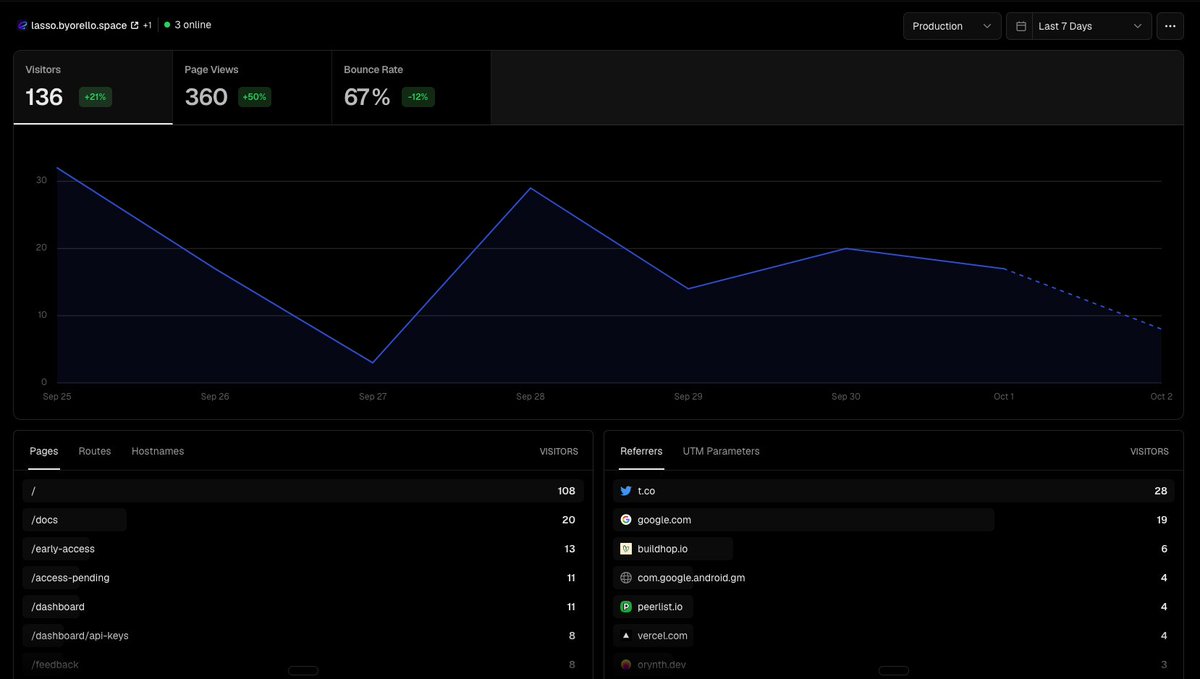Viewport: 1200px width, 679px height.
Task: Click the globe icon for com.google.android.gm
Action: [626, 578]
